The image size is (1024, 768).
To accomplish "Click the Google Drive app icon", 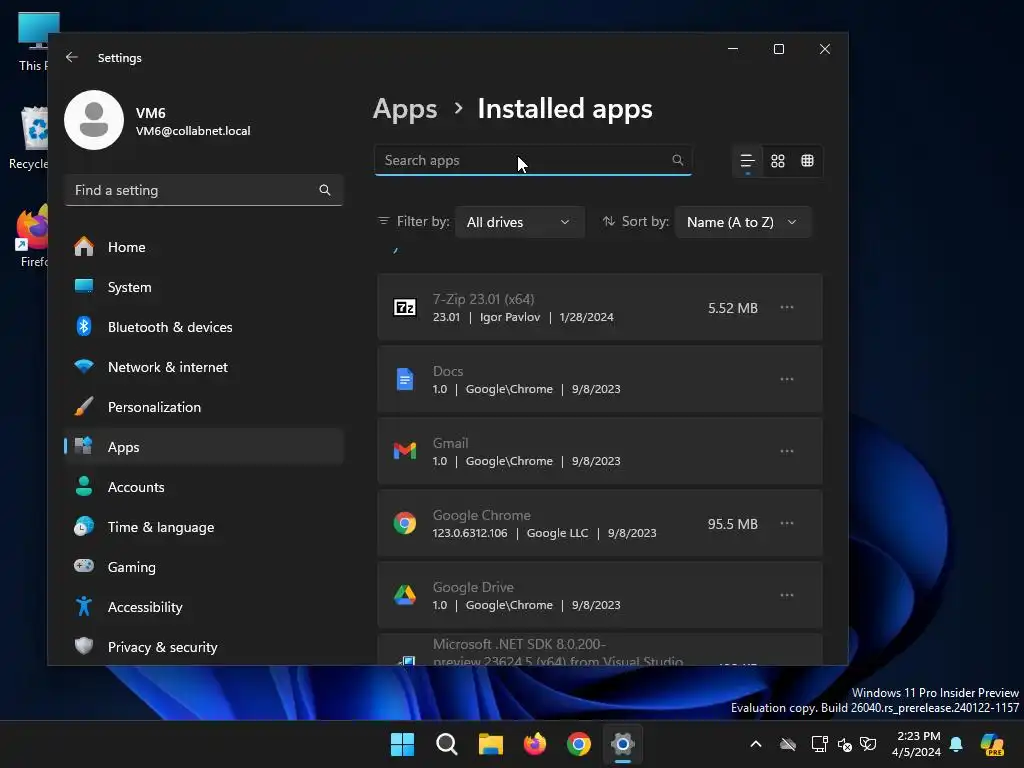I will click(405, 595).
